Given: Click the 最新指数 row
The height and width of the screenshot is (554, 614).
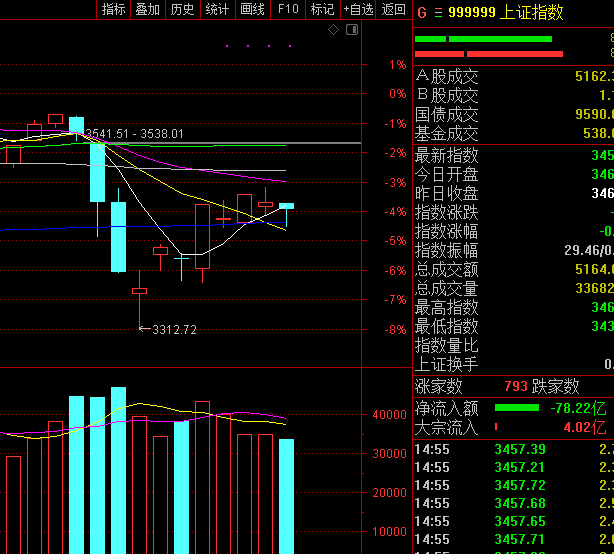Looking at the screenshot, I should (x=447, y=156).
